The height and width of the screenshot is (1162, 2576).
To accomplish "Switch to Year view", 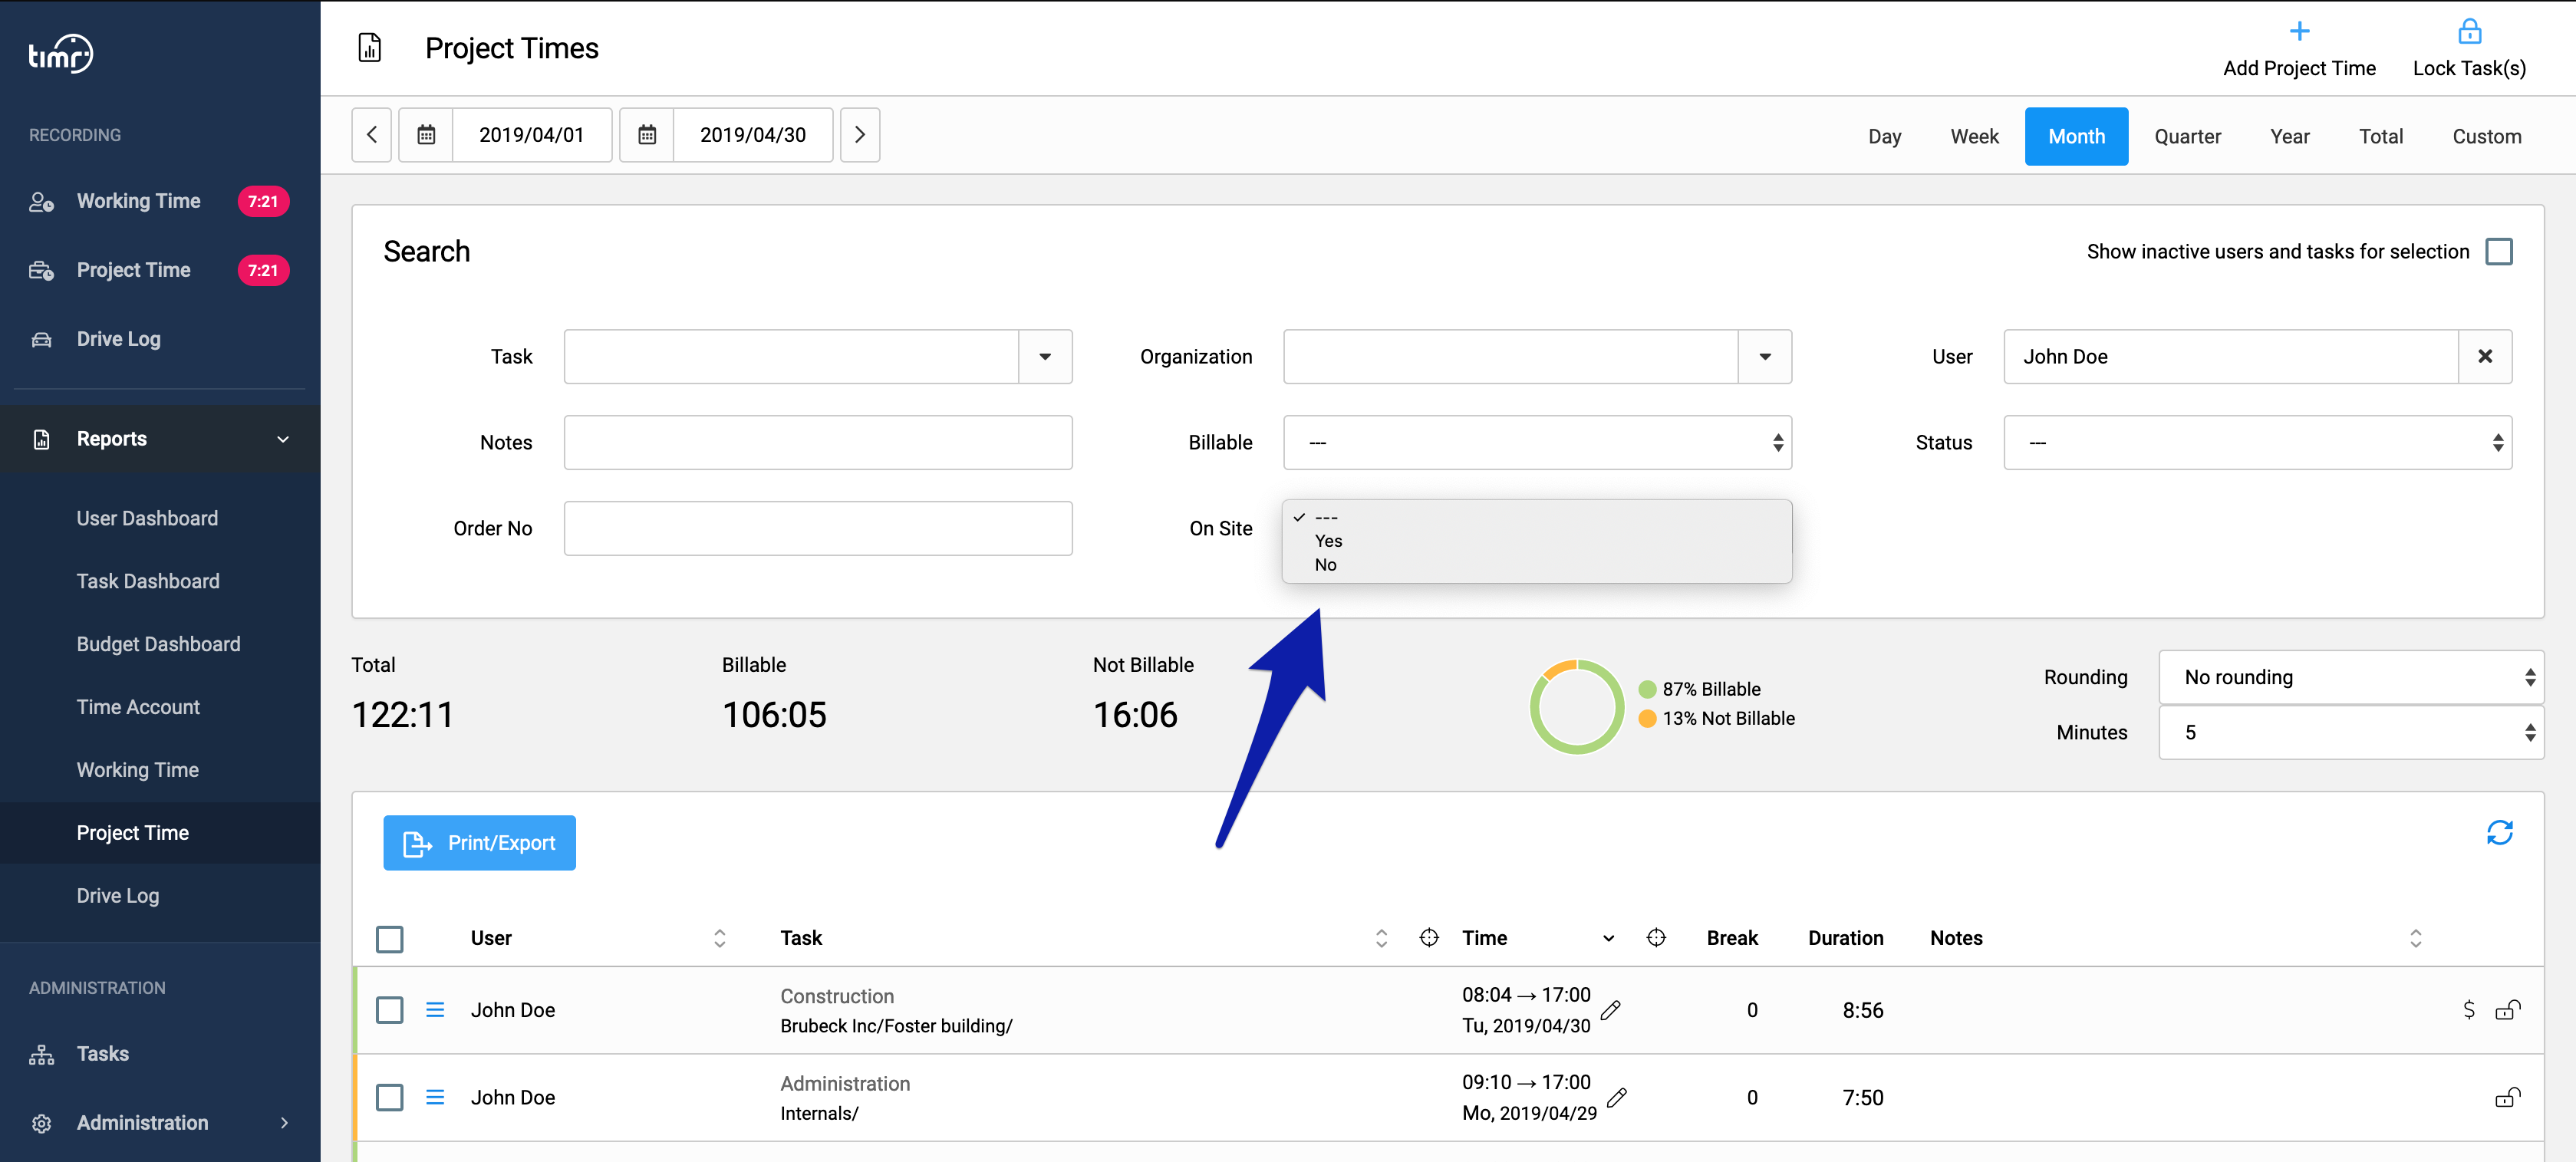I will point(2289,136).
